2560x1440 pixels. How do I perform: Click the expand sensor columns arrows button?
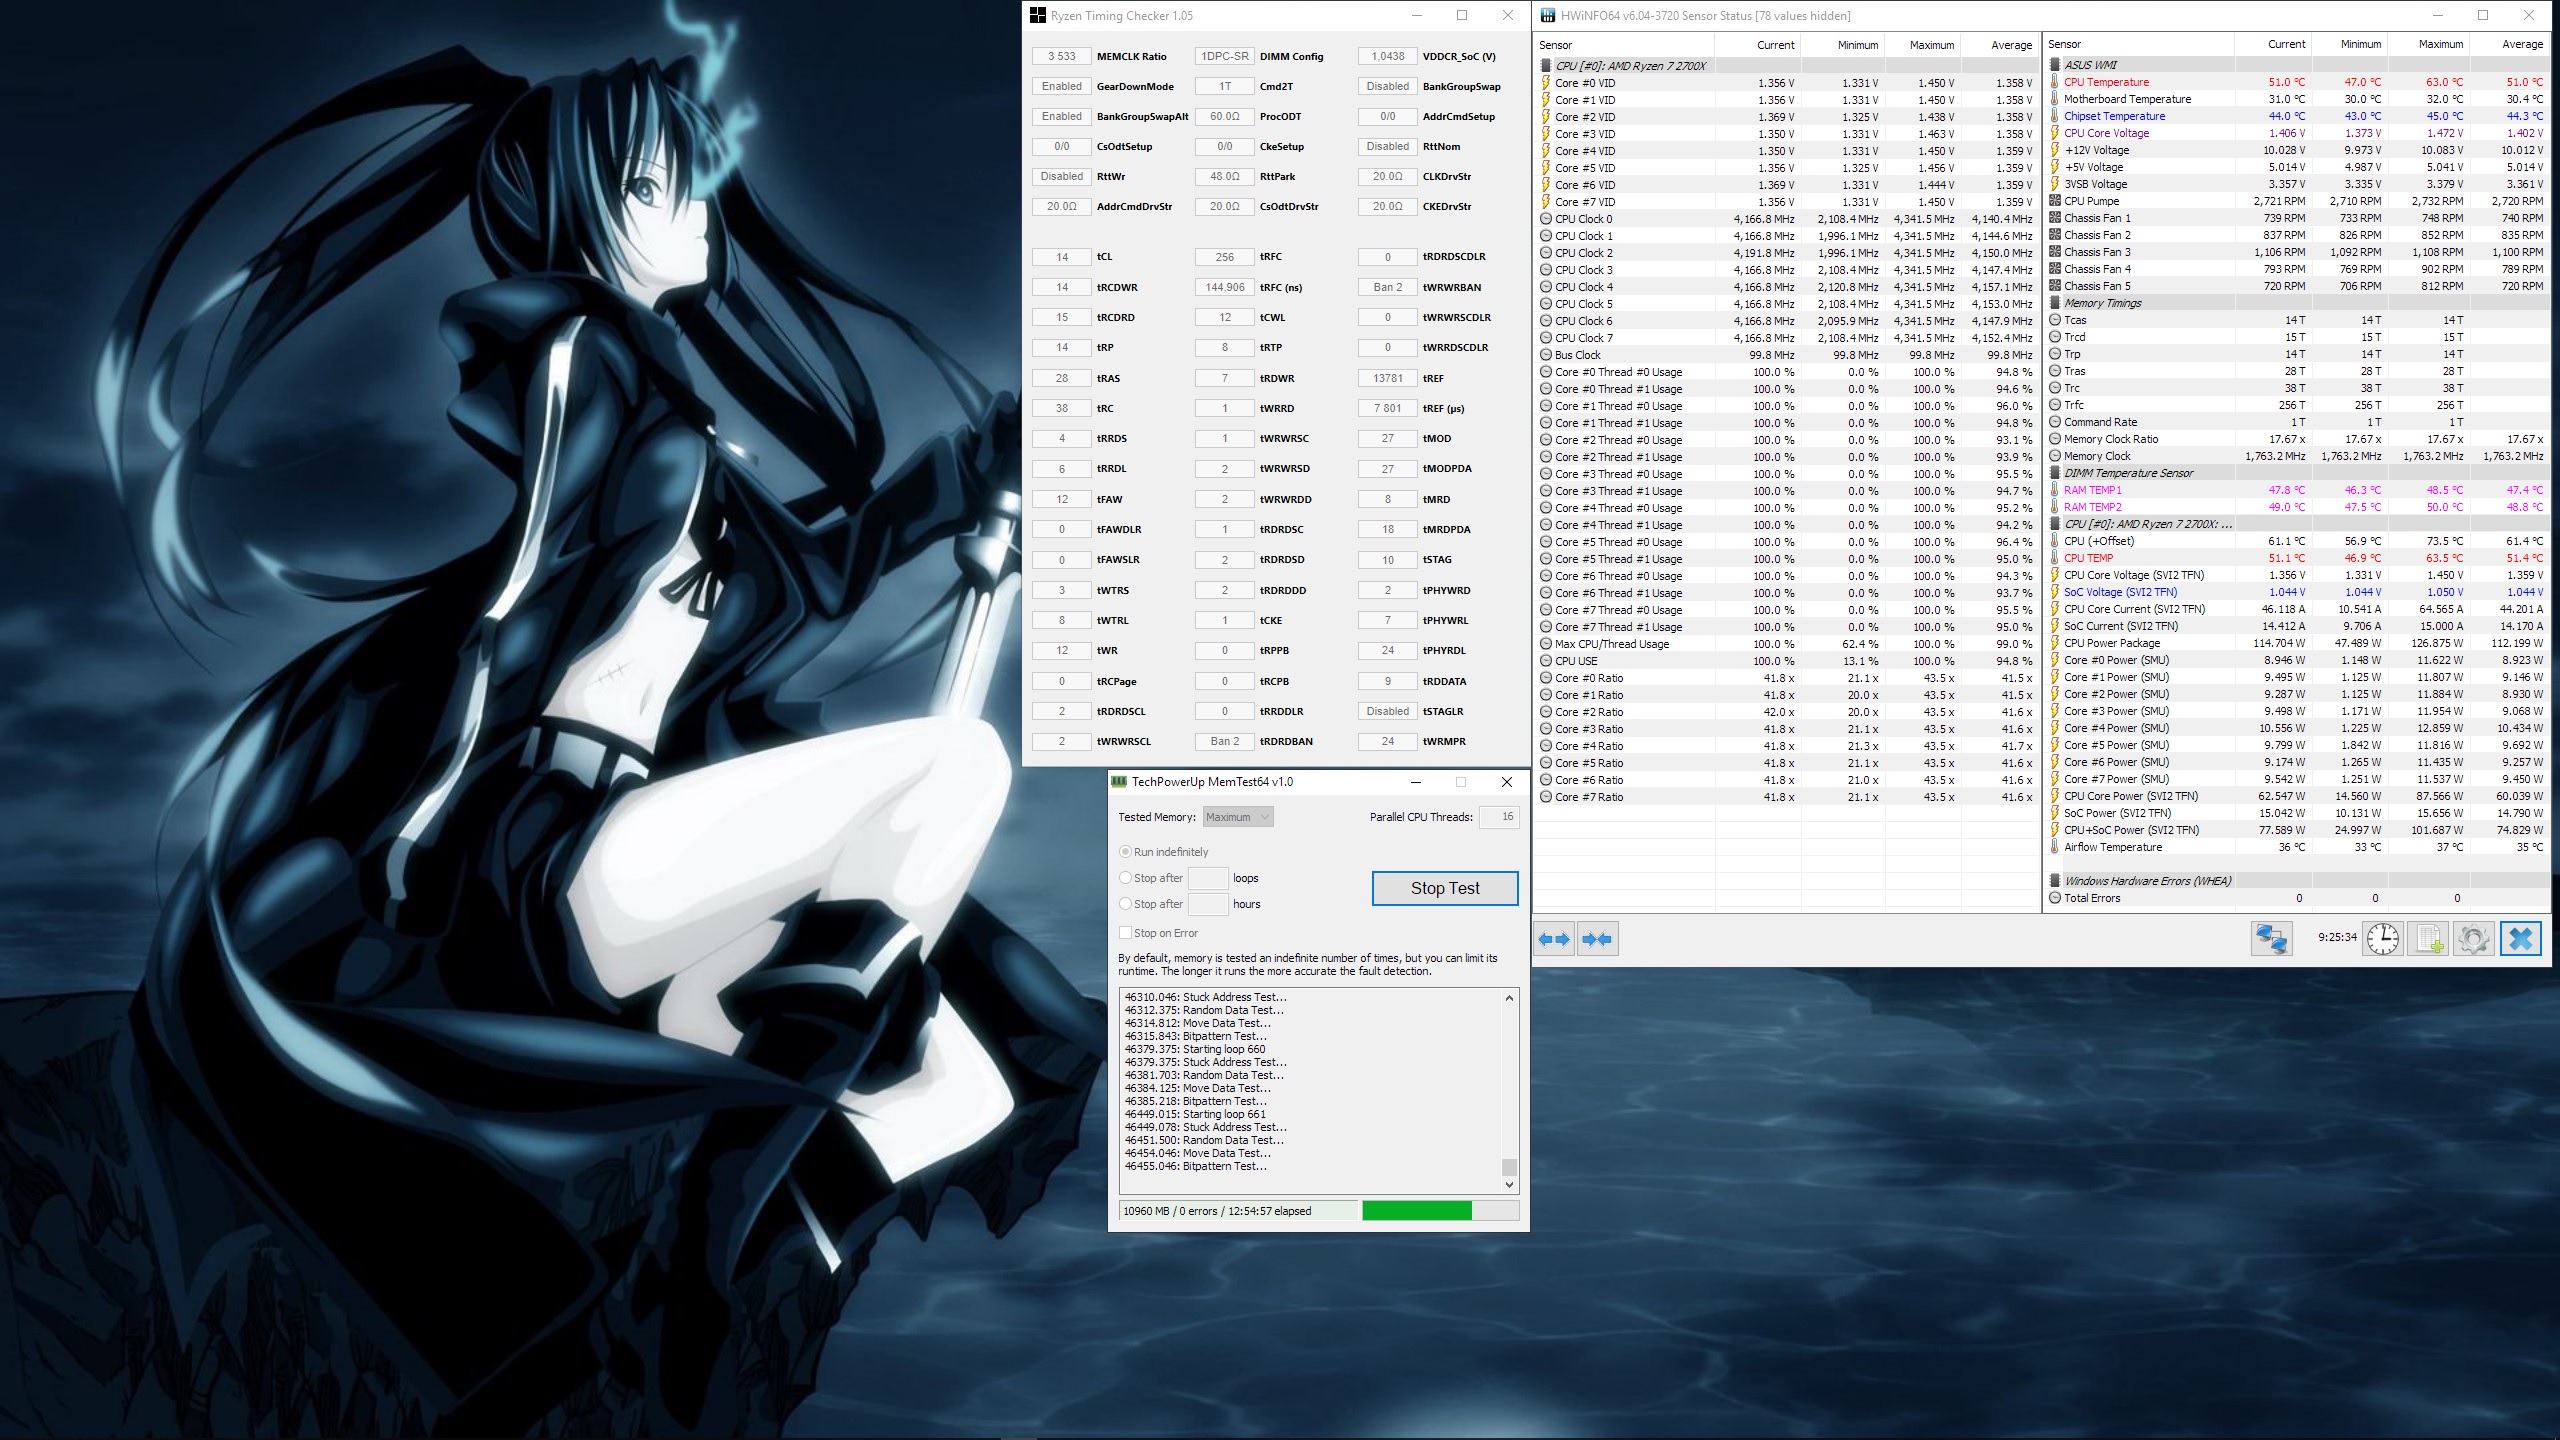(x=1554, y=939)
